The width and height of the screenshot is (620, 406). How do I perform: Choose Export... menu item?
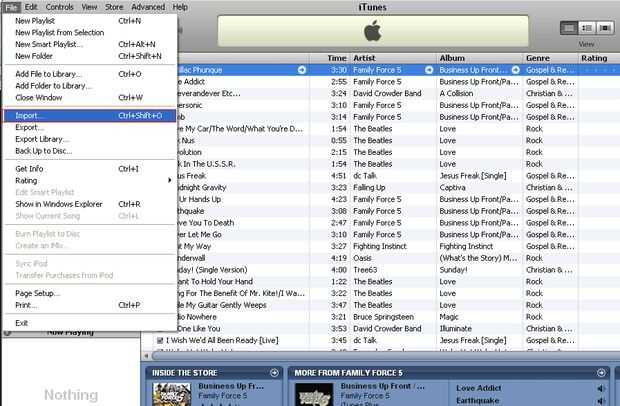point(89,127)
